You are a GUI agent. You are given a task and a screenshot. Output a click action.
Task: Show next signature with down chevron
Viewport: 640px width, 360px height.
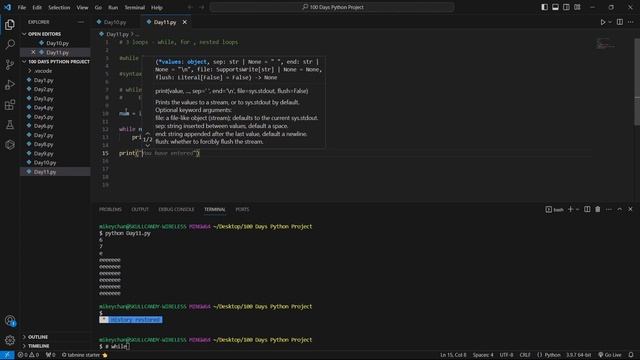(x=148, y=145)
